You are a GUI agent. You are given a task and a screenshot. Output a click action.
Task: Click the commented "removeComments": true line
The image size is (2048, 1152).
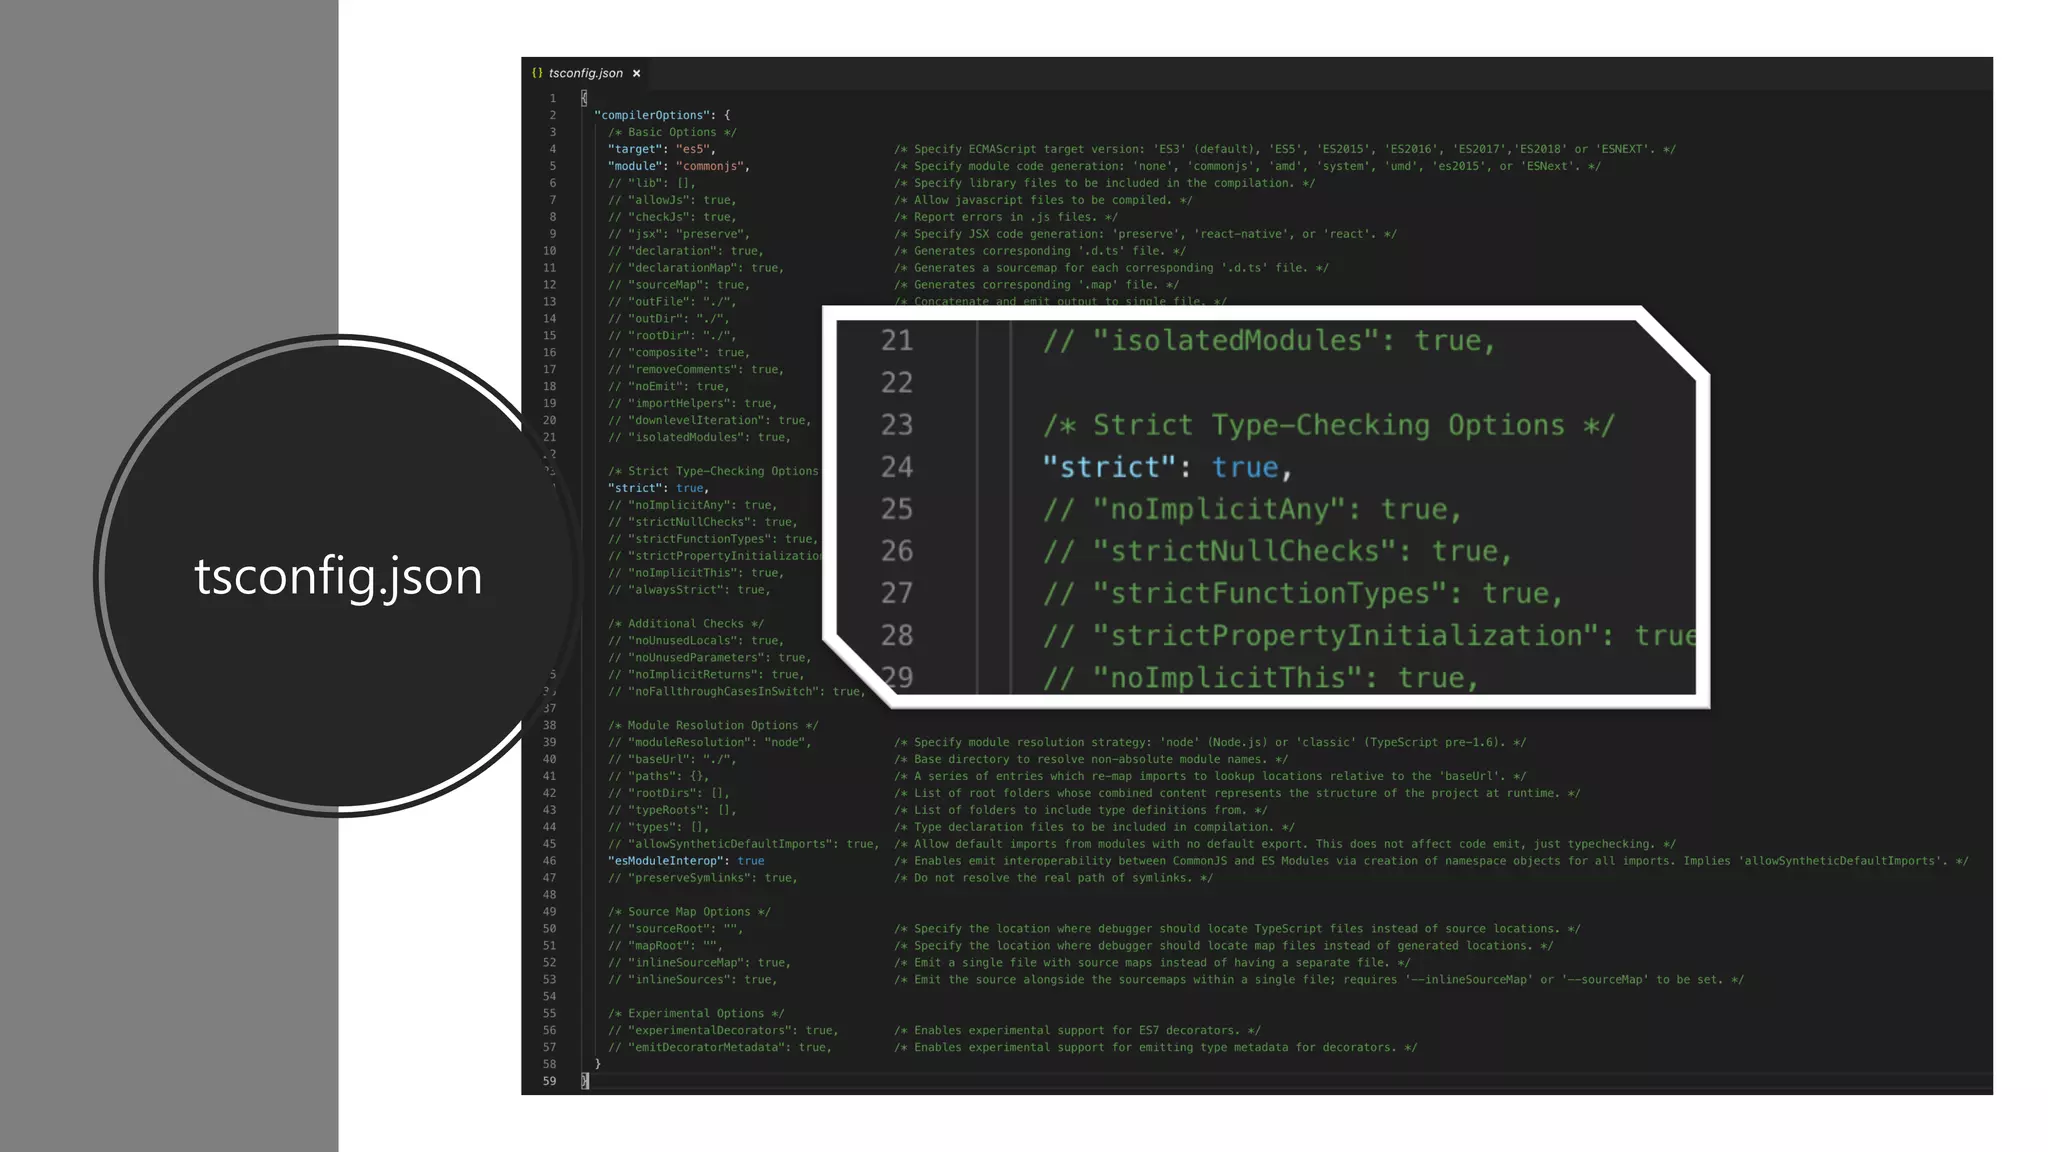[696, 370]
